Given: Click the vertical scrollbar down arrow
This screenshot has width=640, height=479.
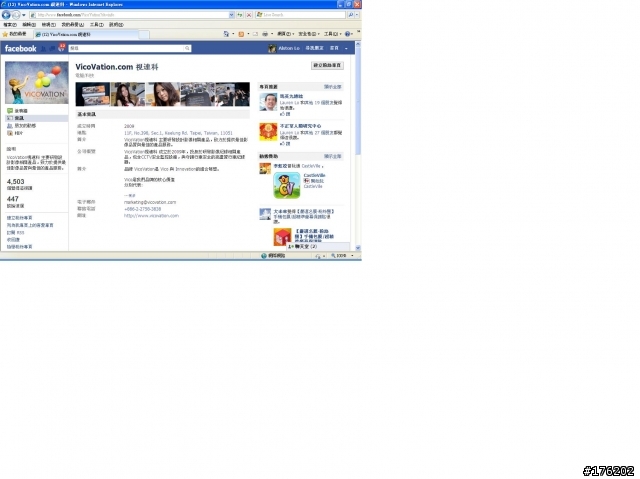Looking at the screenshot, I should pos(358,248).
